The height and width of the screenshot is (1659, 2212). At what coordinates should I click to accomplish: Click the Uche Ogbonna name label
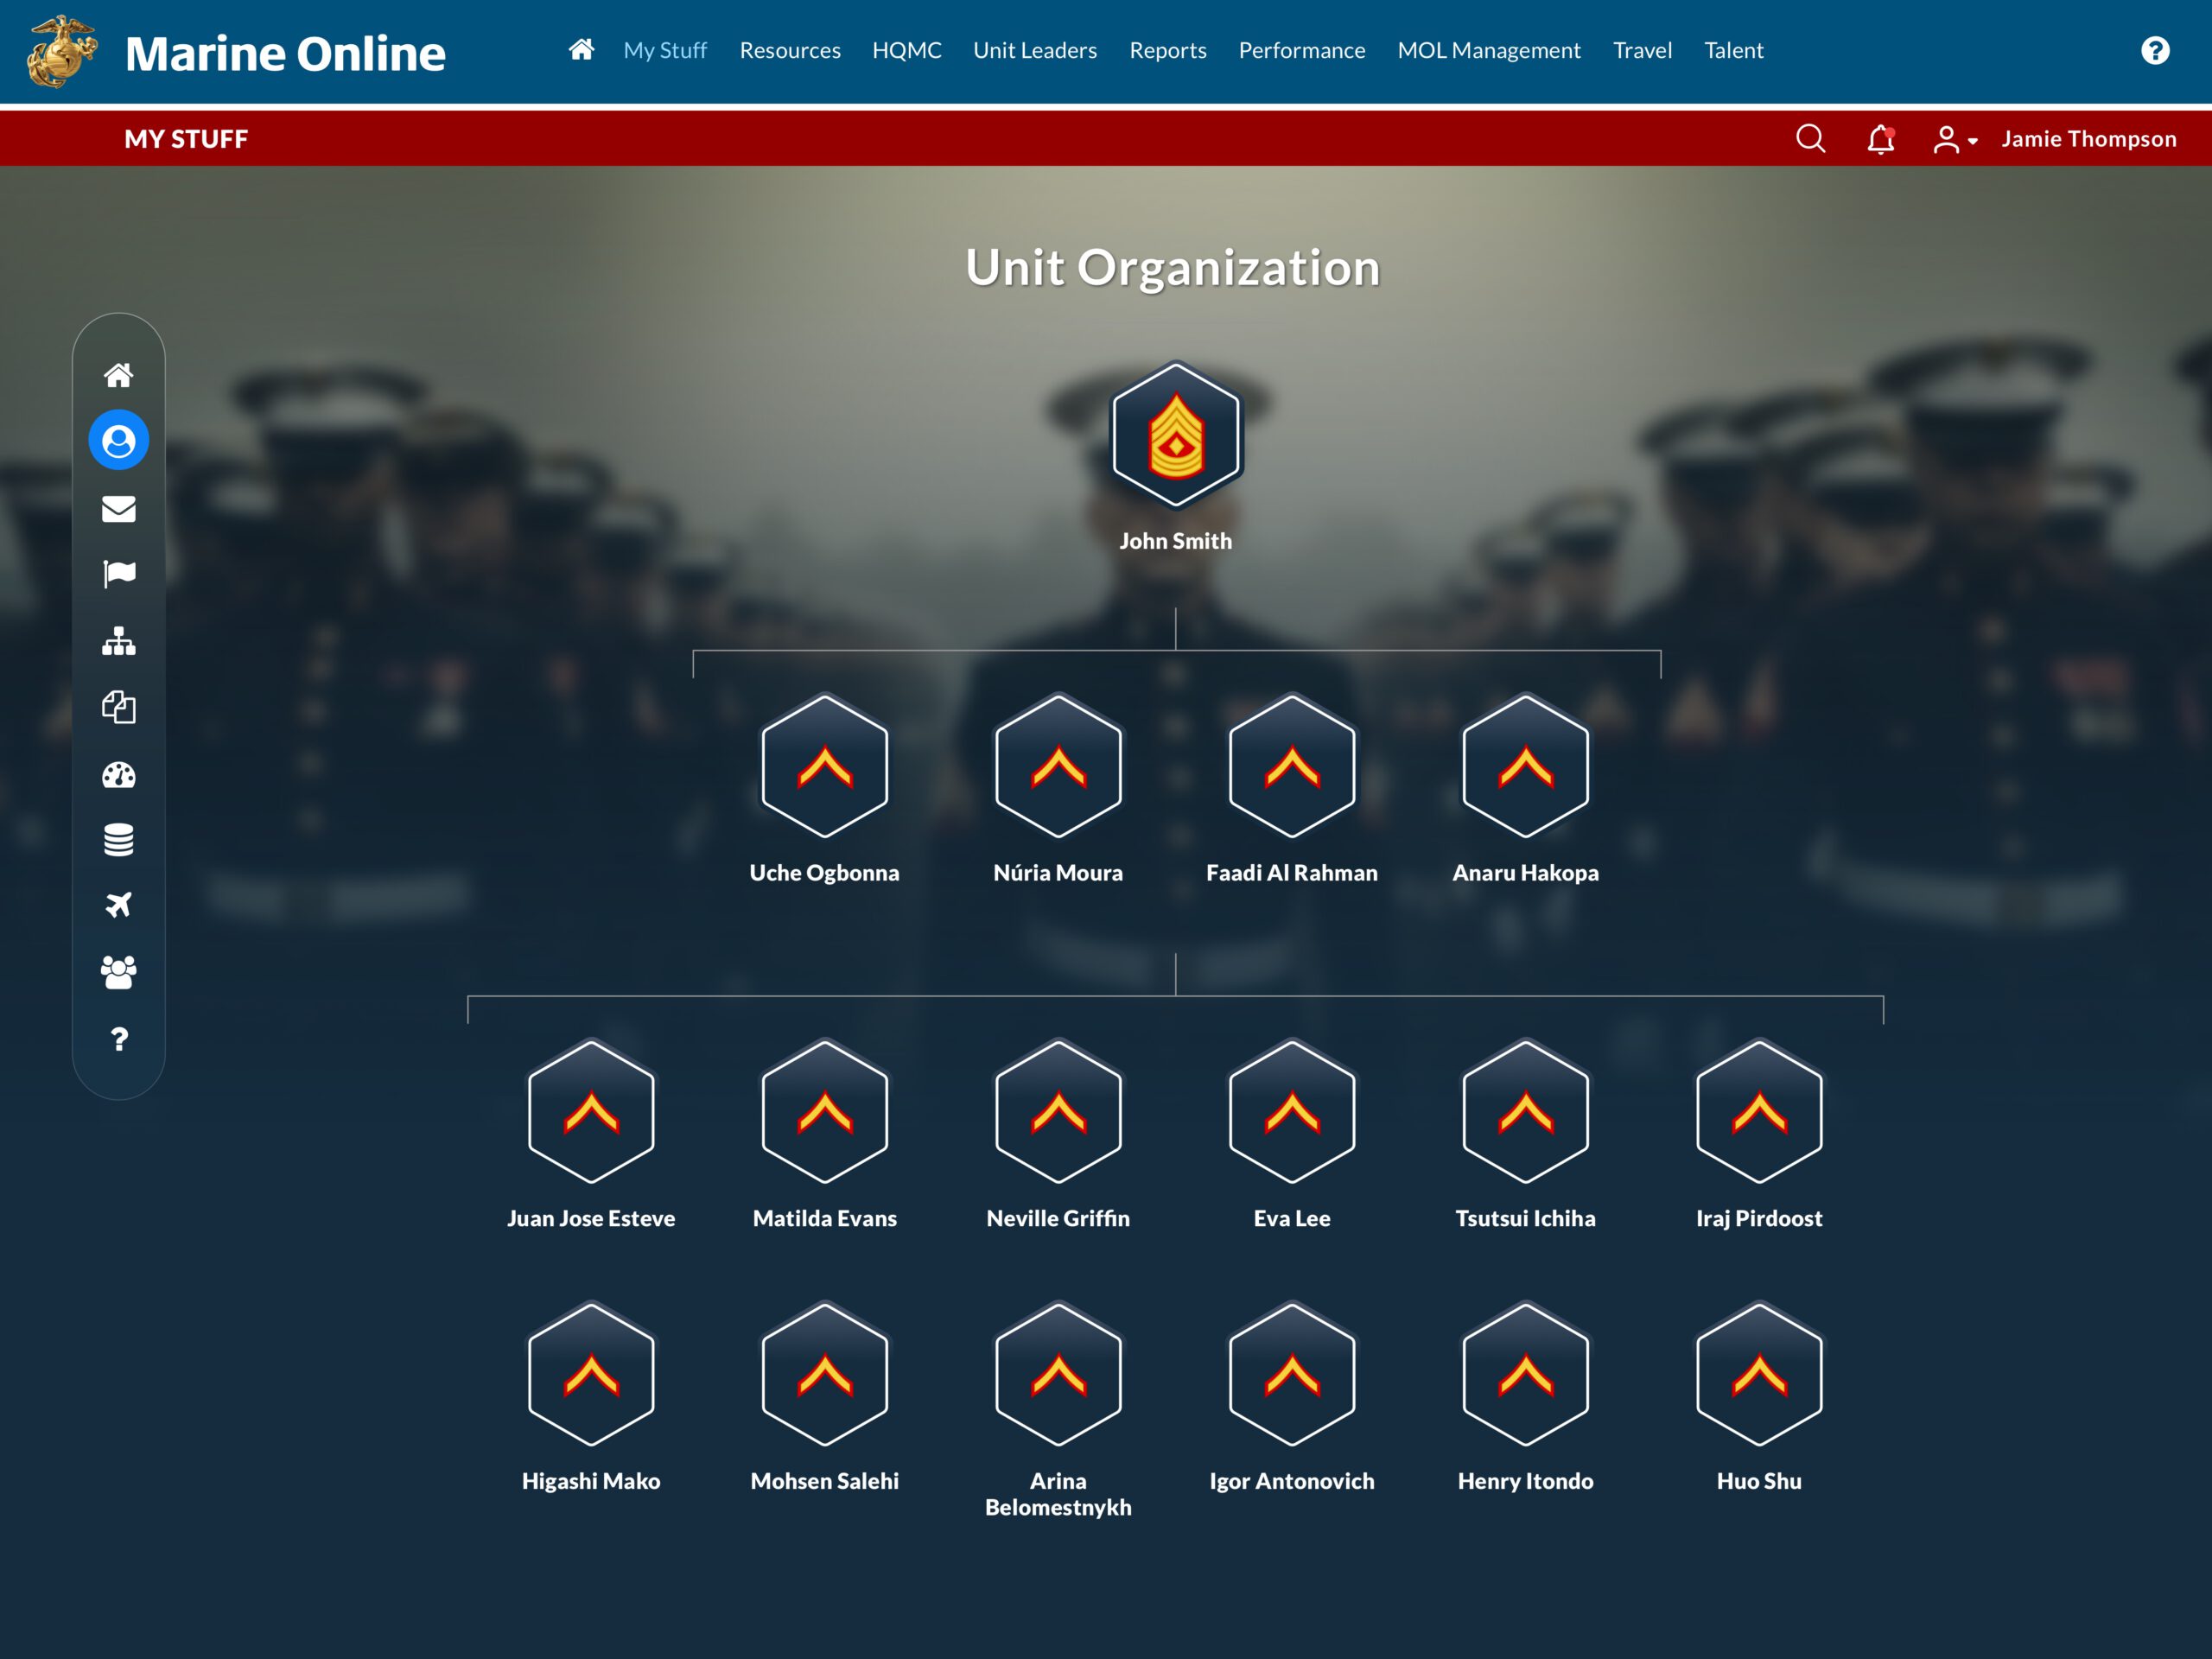point(825,873)
